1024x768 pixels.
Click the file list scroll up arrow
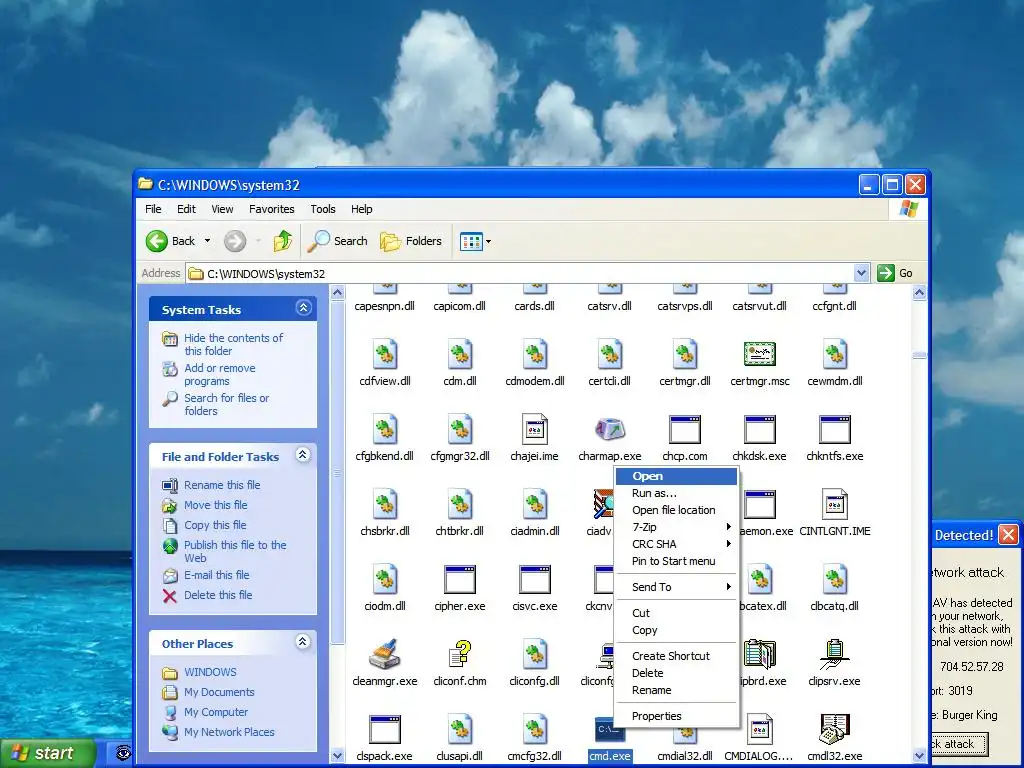(x=919, y=293)
